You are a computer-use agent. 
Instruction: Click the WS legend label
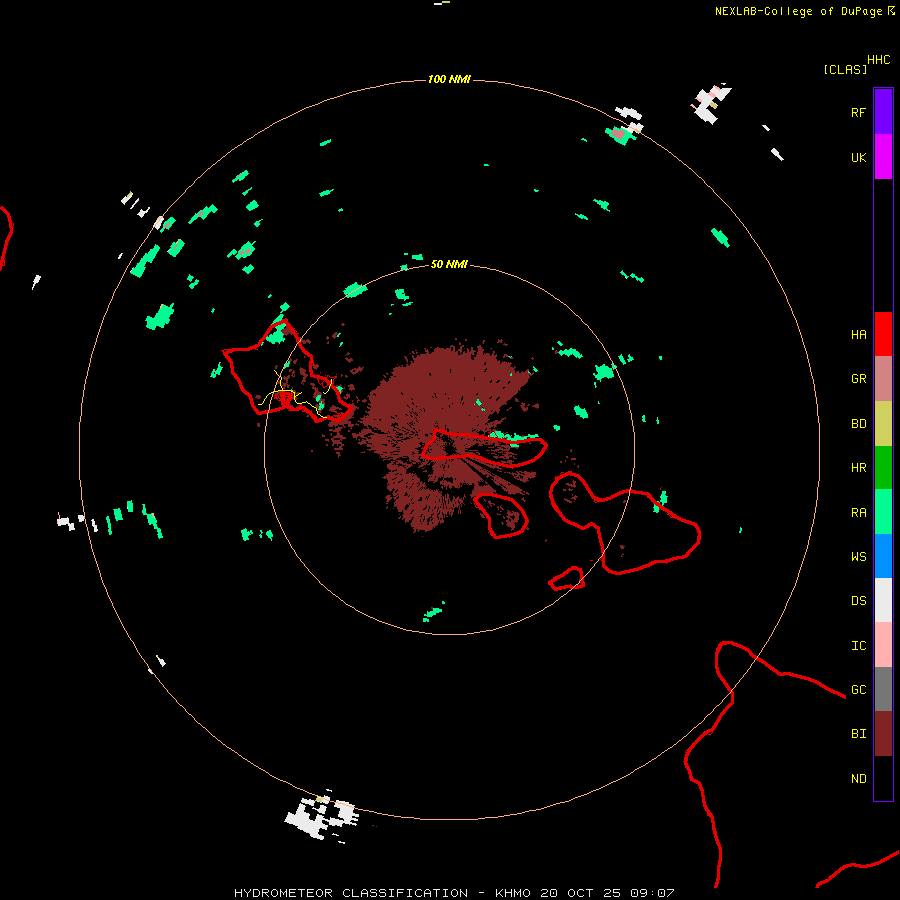pyautogui.click(x=858, y=557)
